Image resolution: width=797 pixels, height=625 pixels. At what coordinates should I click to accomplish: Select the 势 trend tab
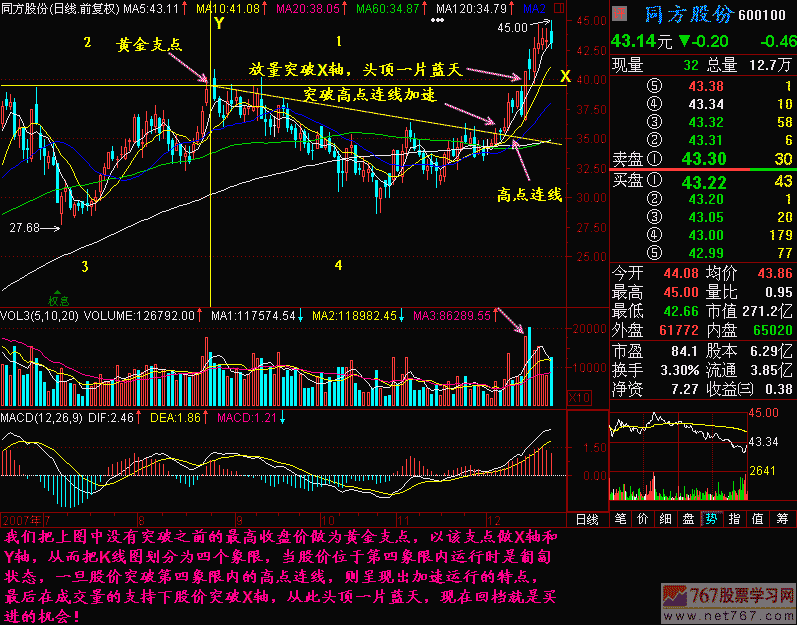tap(710, 519)
